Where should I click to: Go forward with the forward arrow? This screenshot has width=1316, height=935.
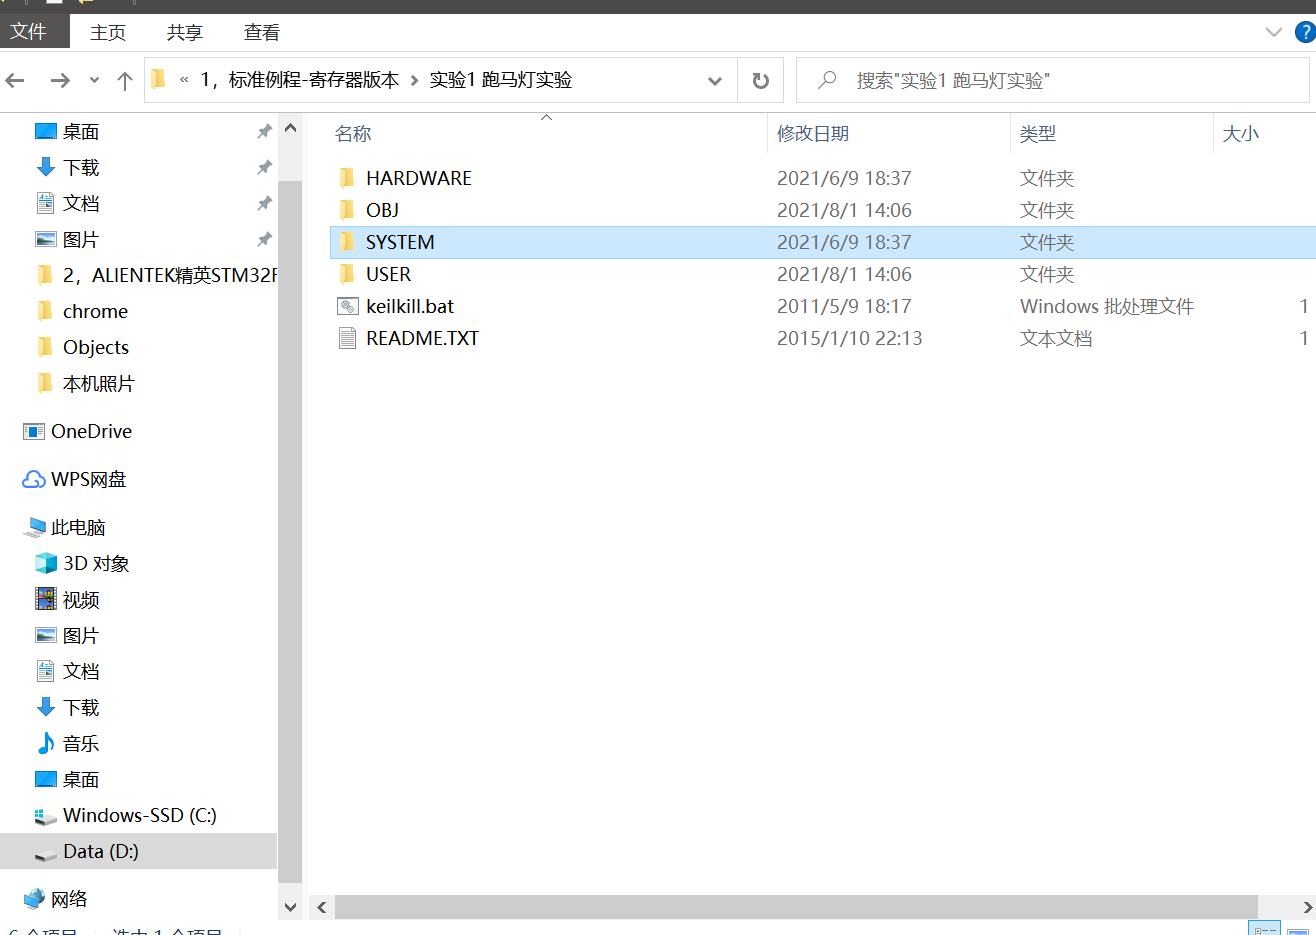tap(60, 80)
